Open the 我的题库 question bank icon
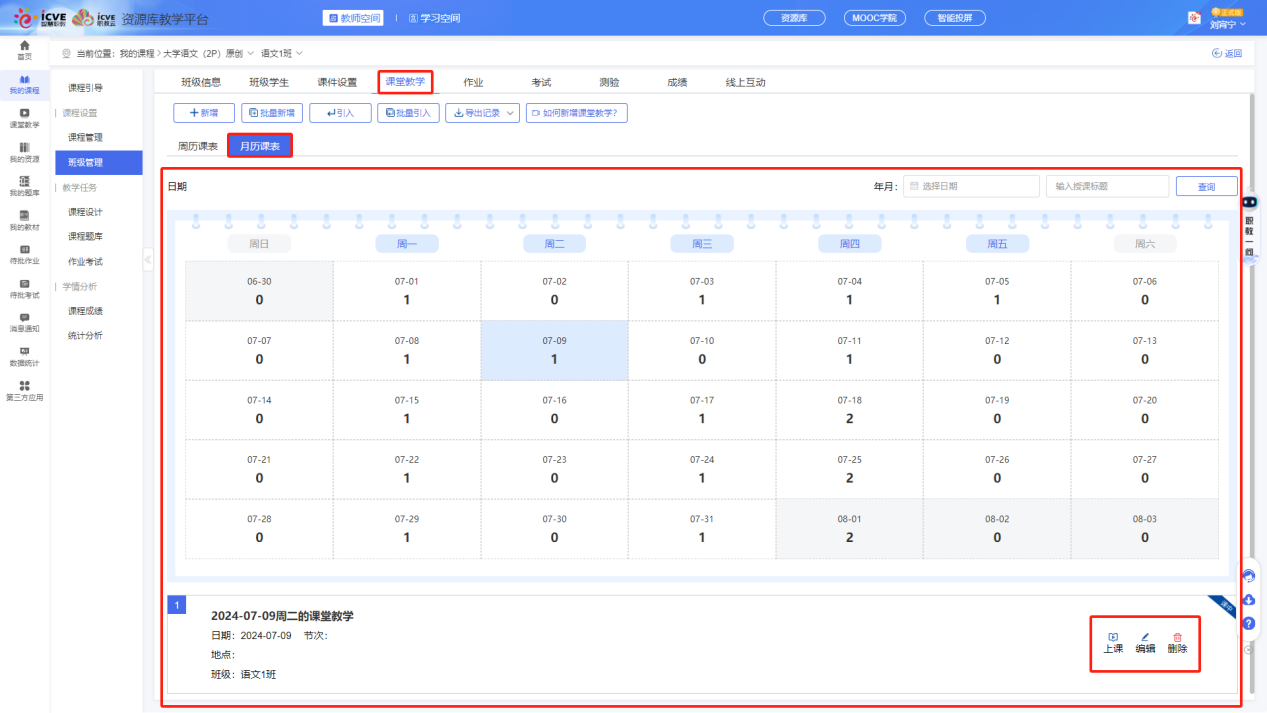 (x=24, y=181)
